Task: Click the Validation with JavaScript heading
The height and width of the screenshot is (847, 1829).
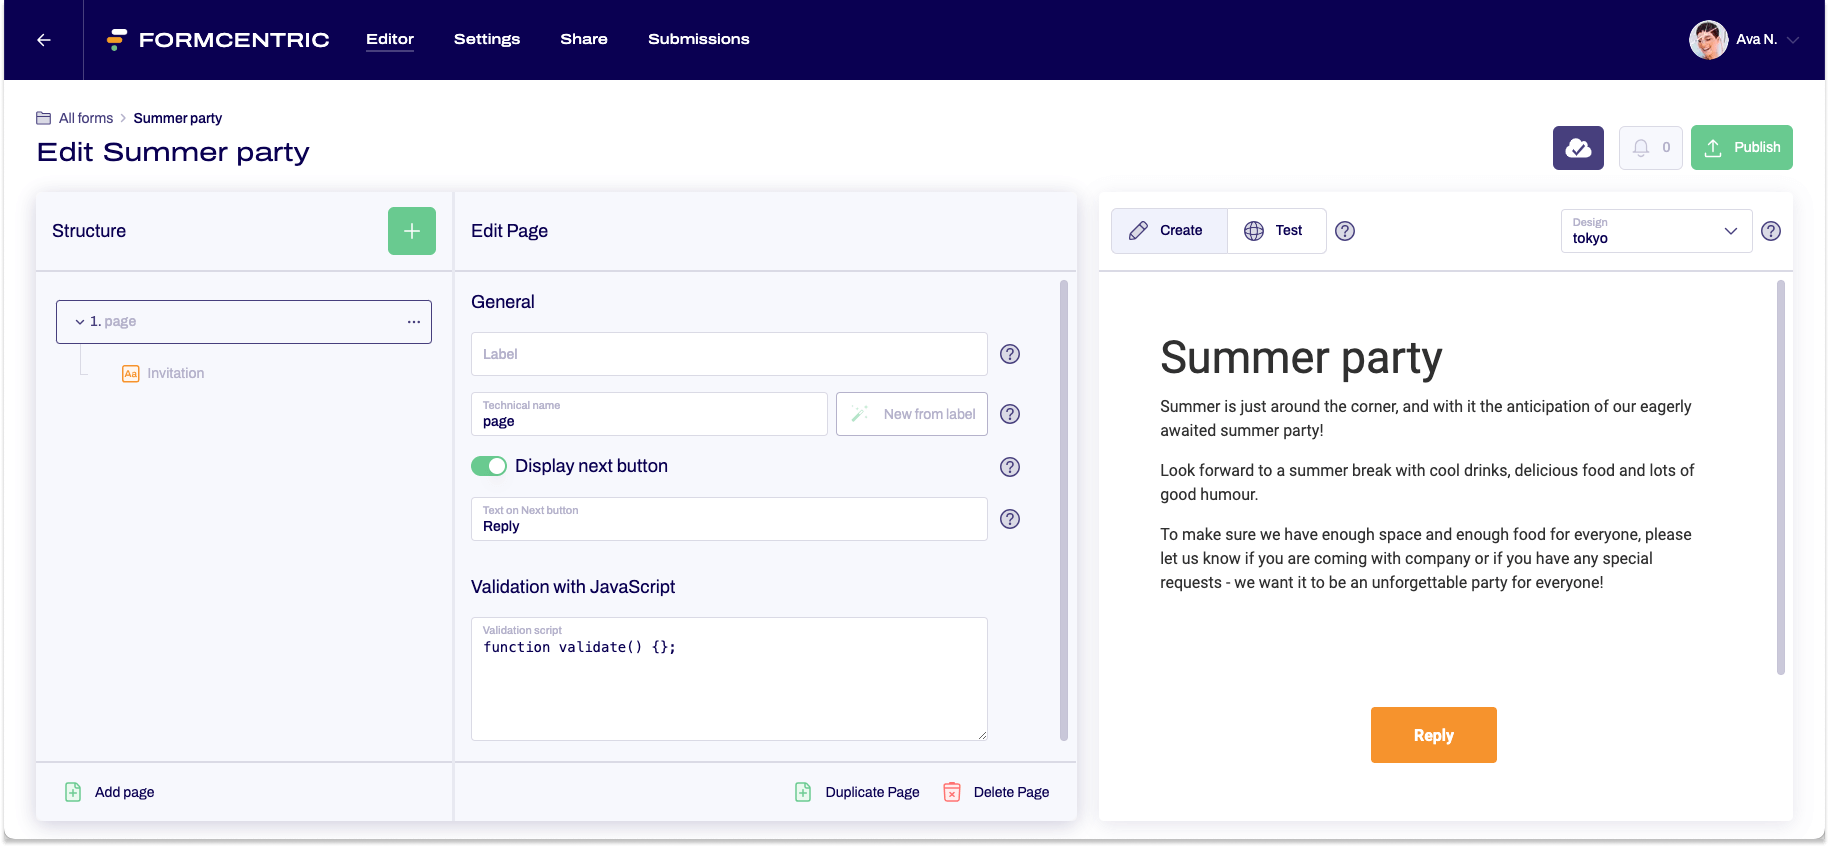Action: [x=573, y=587]
